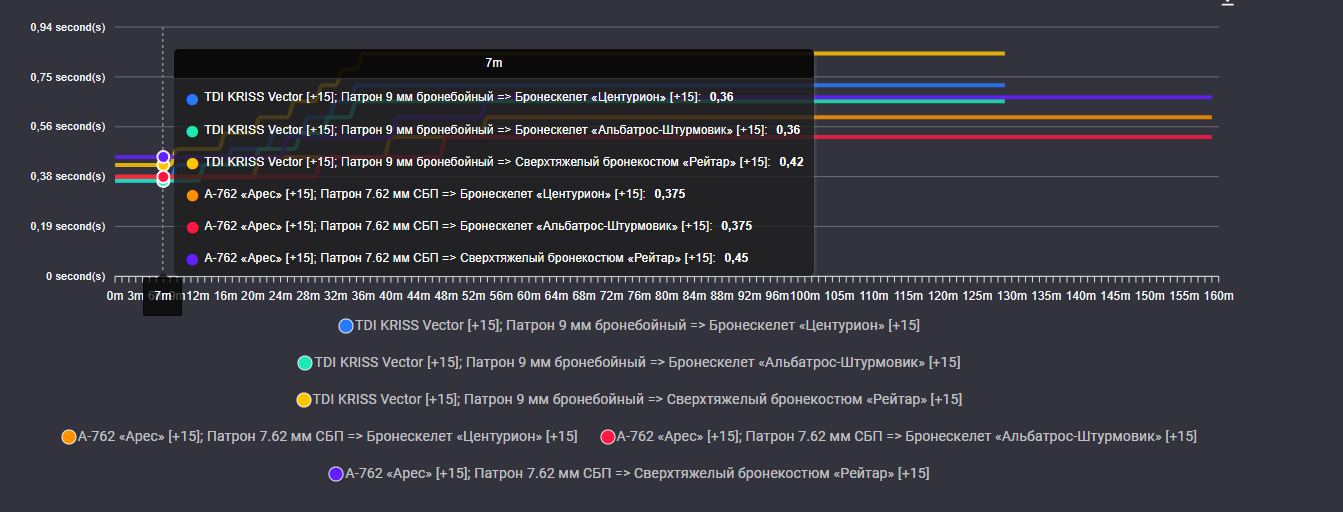Image resolution: width=1343 pixels, height=512 pixels.
Task: Toggle legend entry А-762 «Арес» => Бронескелет «Центурион»
Action: (x=319, y=436)
